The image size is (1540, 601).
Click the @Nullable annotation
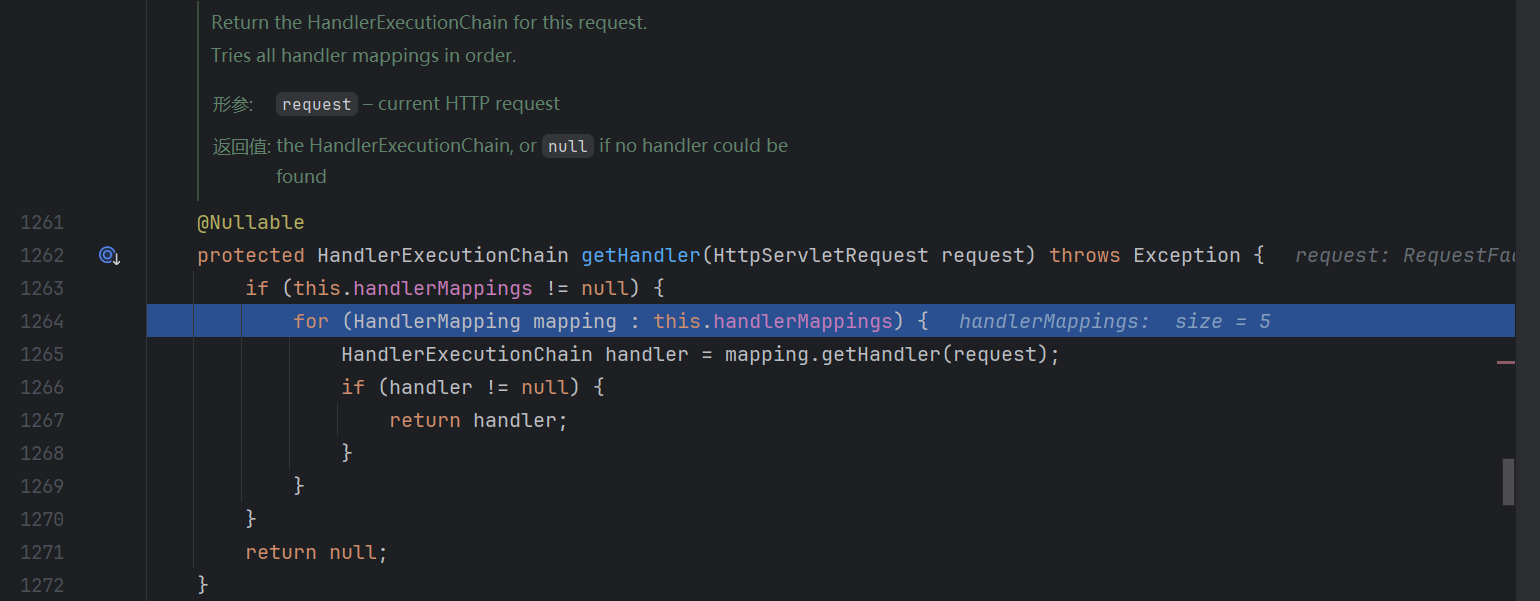[250, 222]
